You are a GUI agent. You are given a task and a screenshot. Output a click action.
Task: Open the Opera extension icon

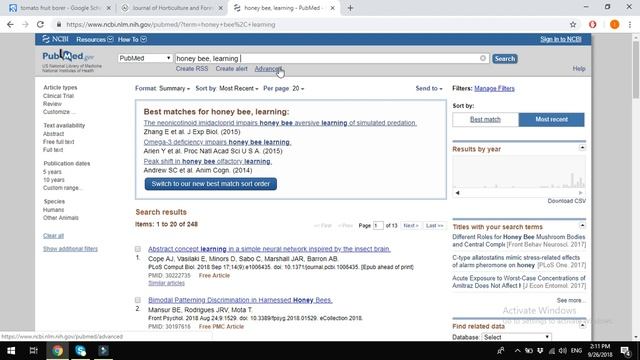click(593, 24)
